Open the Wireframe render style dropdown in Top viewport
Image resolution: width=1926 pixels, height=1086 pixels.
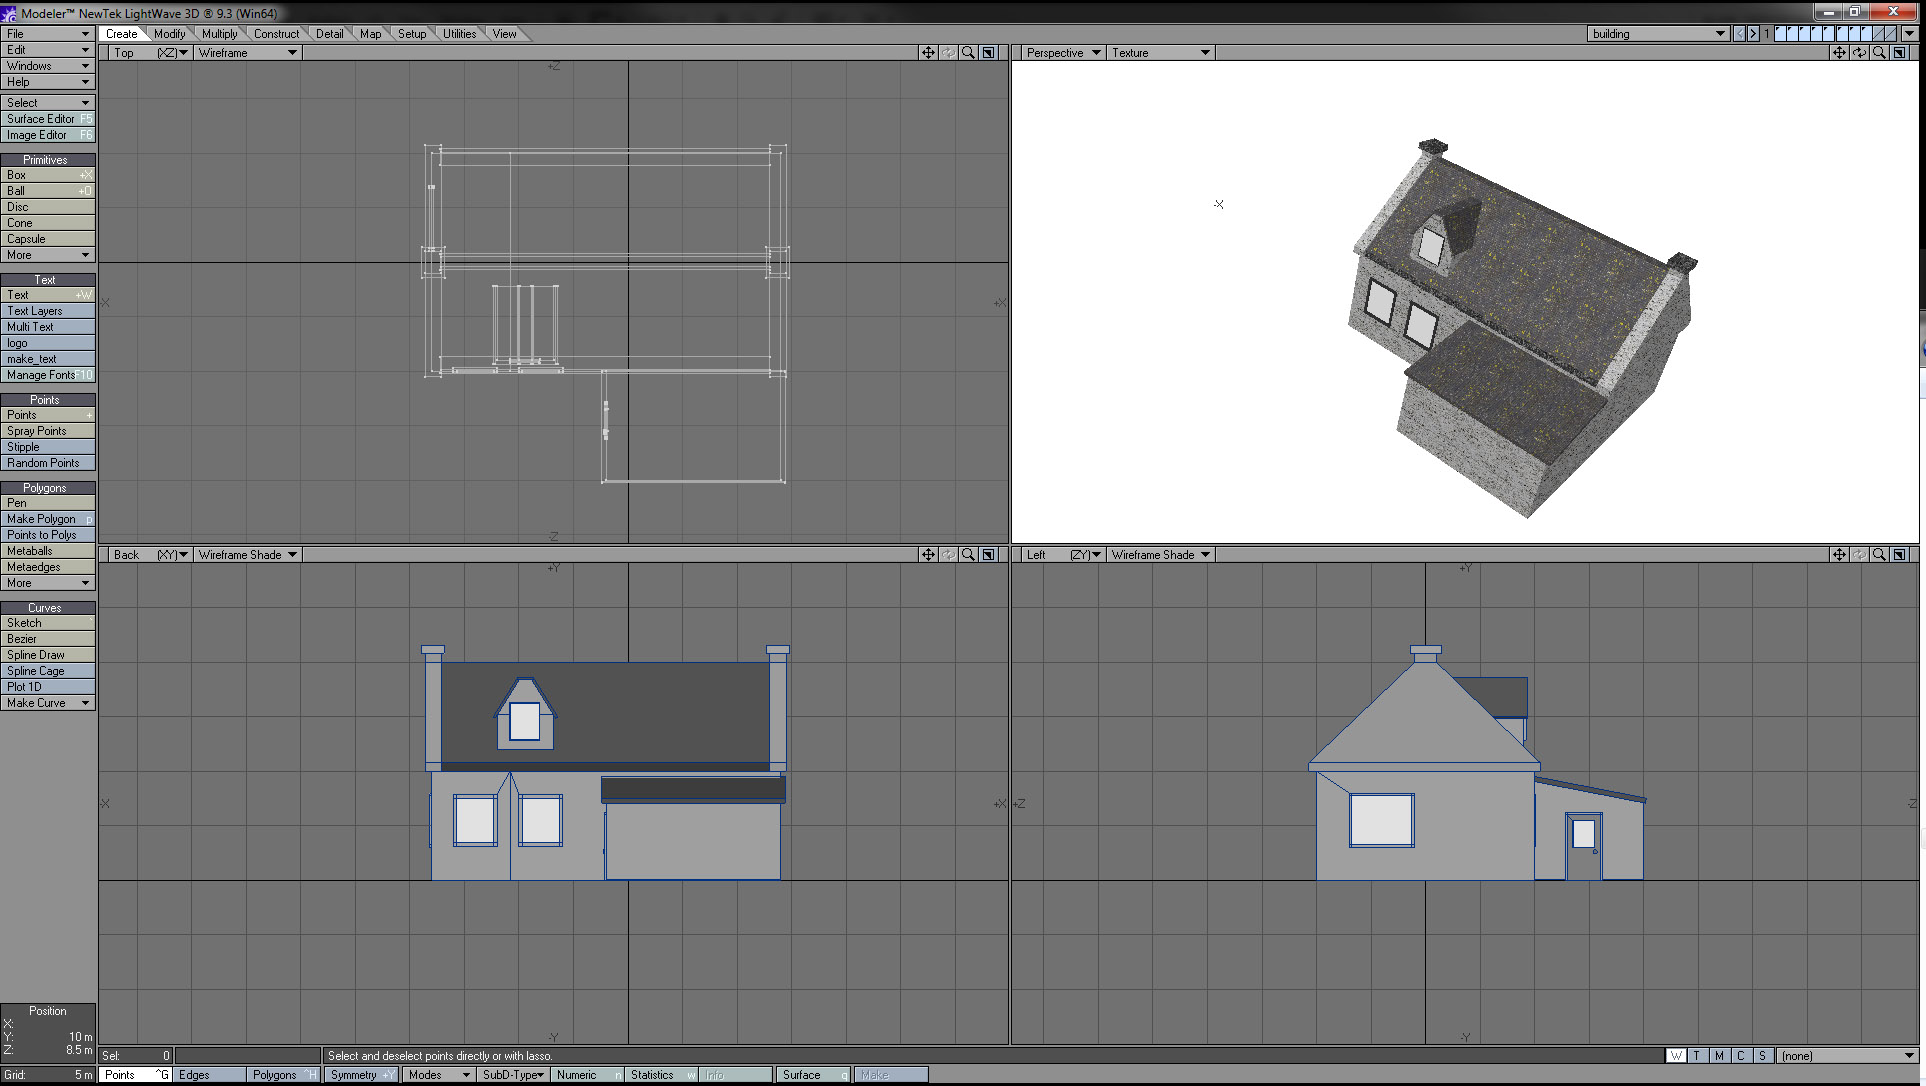click(247, 53)
